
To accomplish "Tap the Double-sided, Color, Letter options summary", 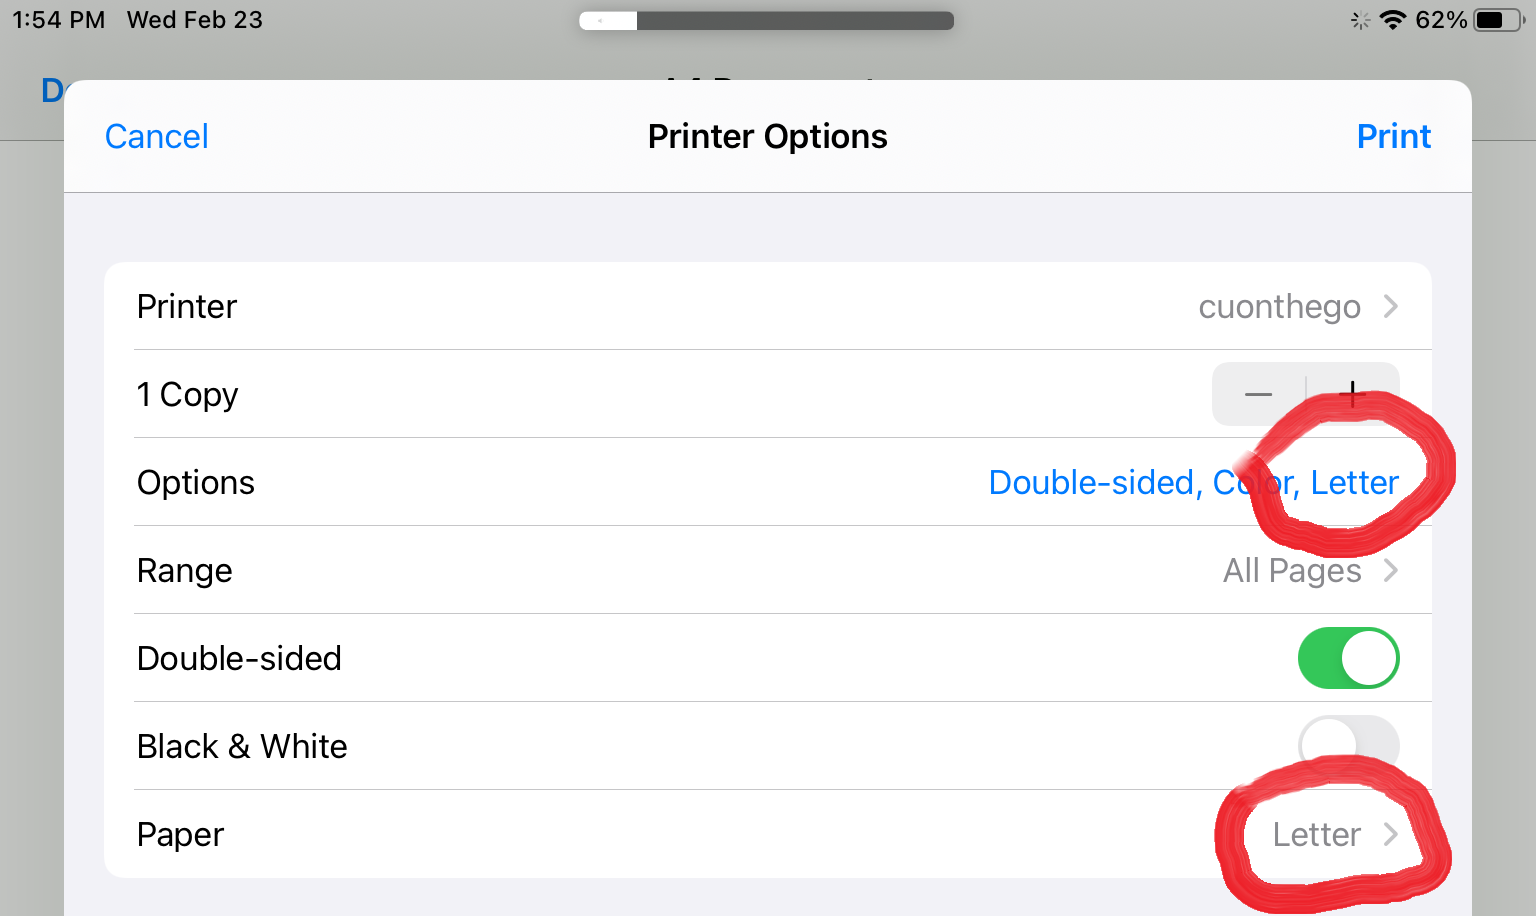I will tap(1193, 483).
